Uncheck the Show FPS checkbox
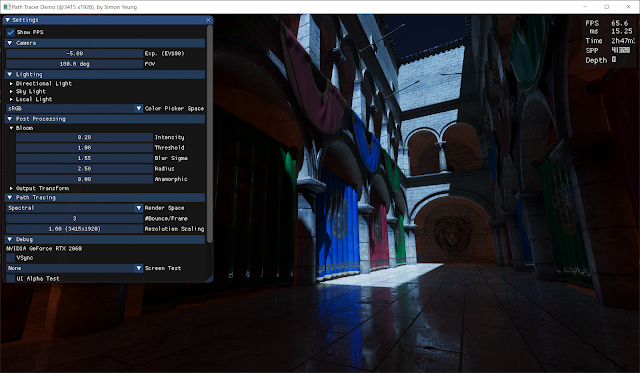This screenshot has width=640, height=373. click(x=11, y=32)
